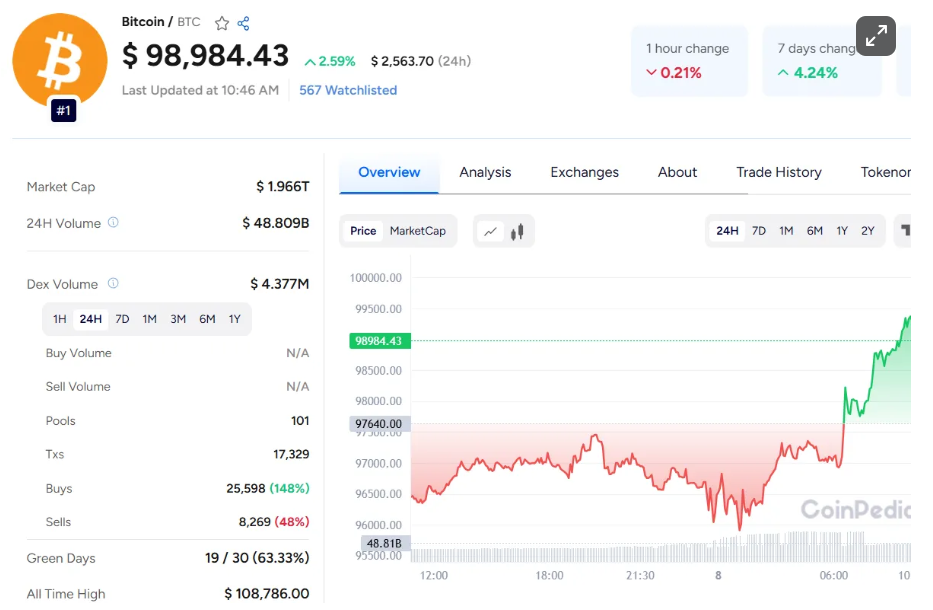Set Dex Volume period to 1H
Image resolution: width=933 pixels, height=610 pixels.
pos(60,319)
